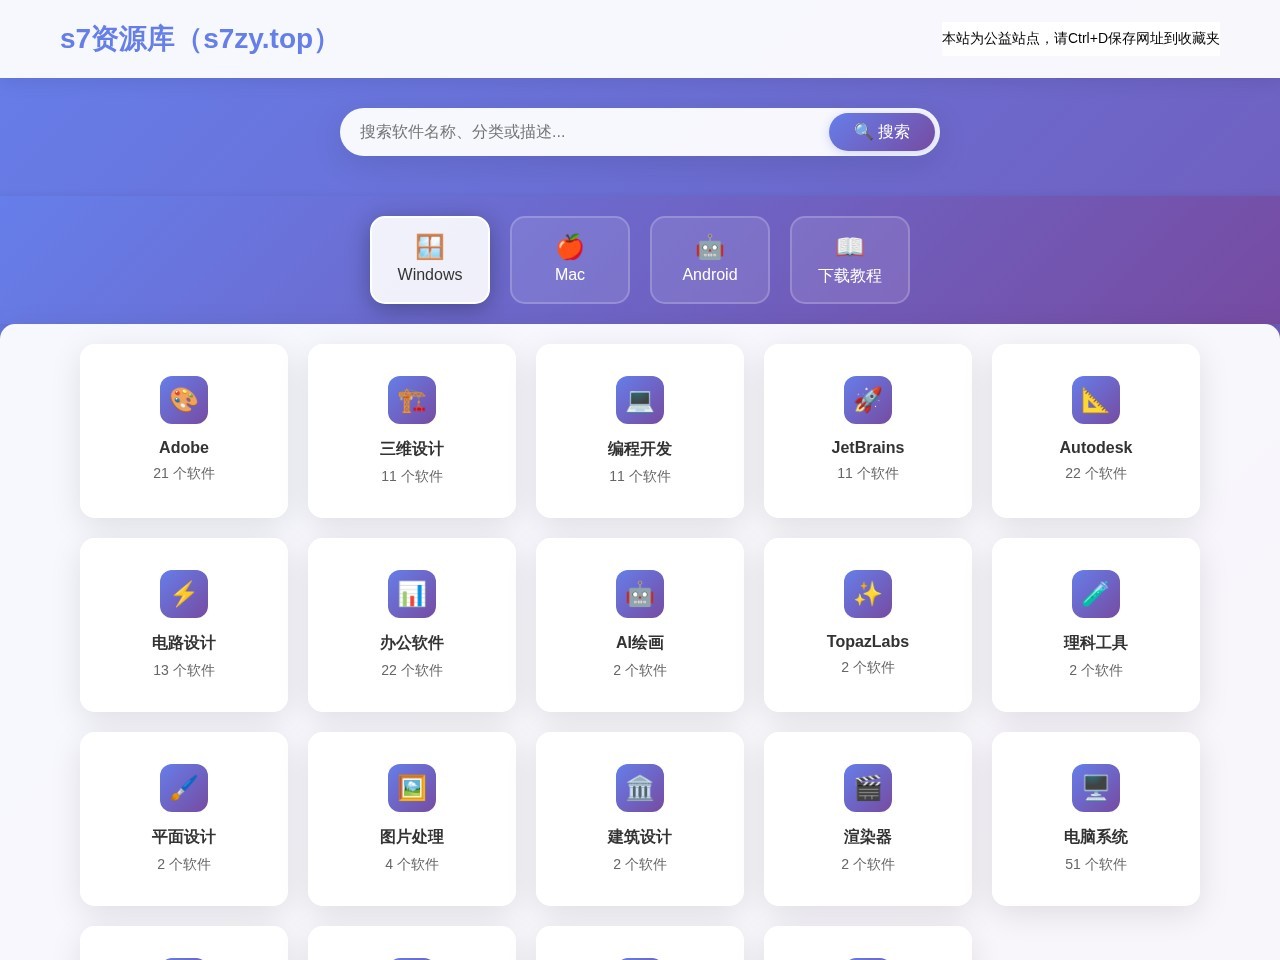Click the Autodesk triangle ruler icon

1096,400
